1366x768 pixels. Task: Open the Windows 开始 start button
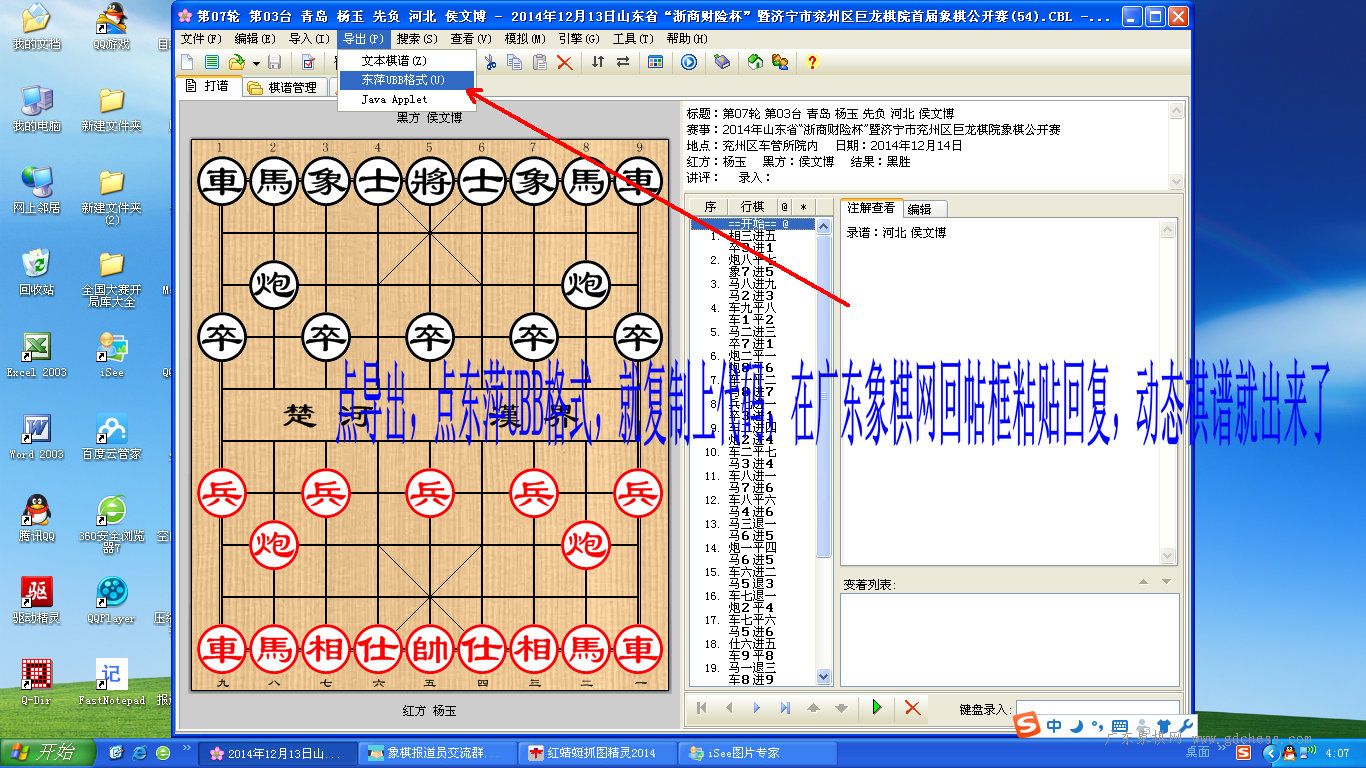(x=49, y=752)
